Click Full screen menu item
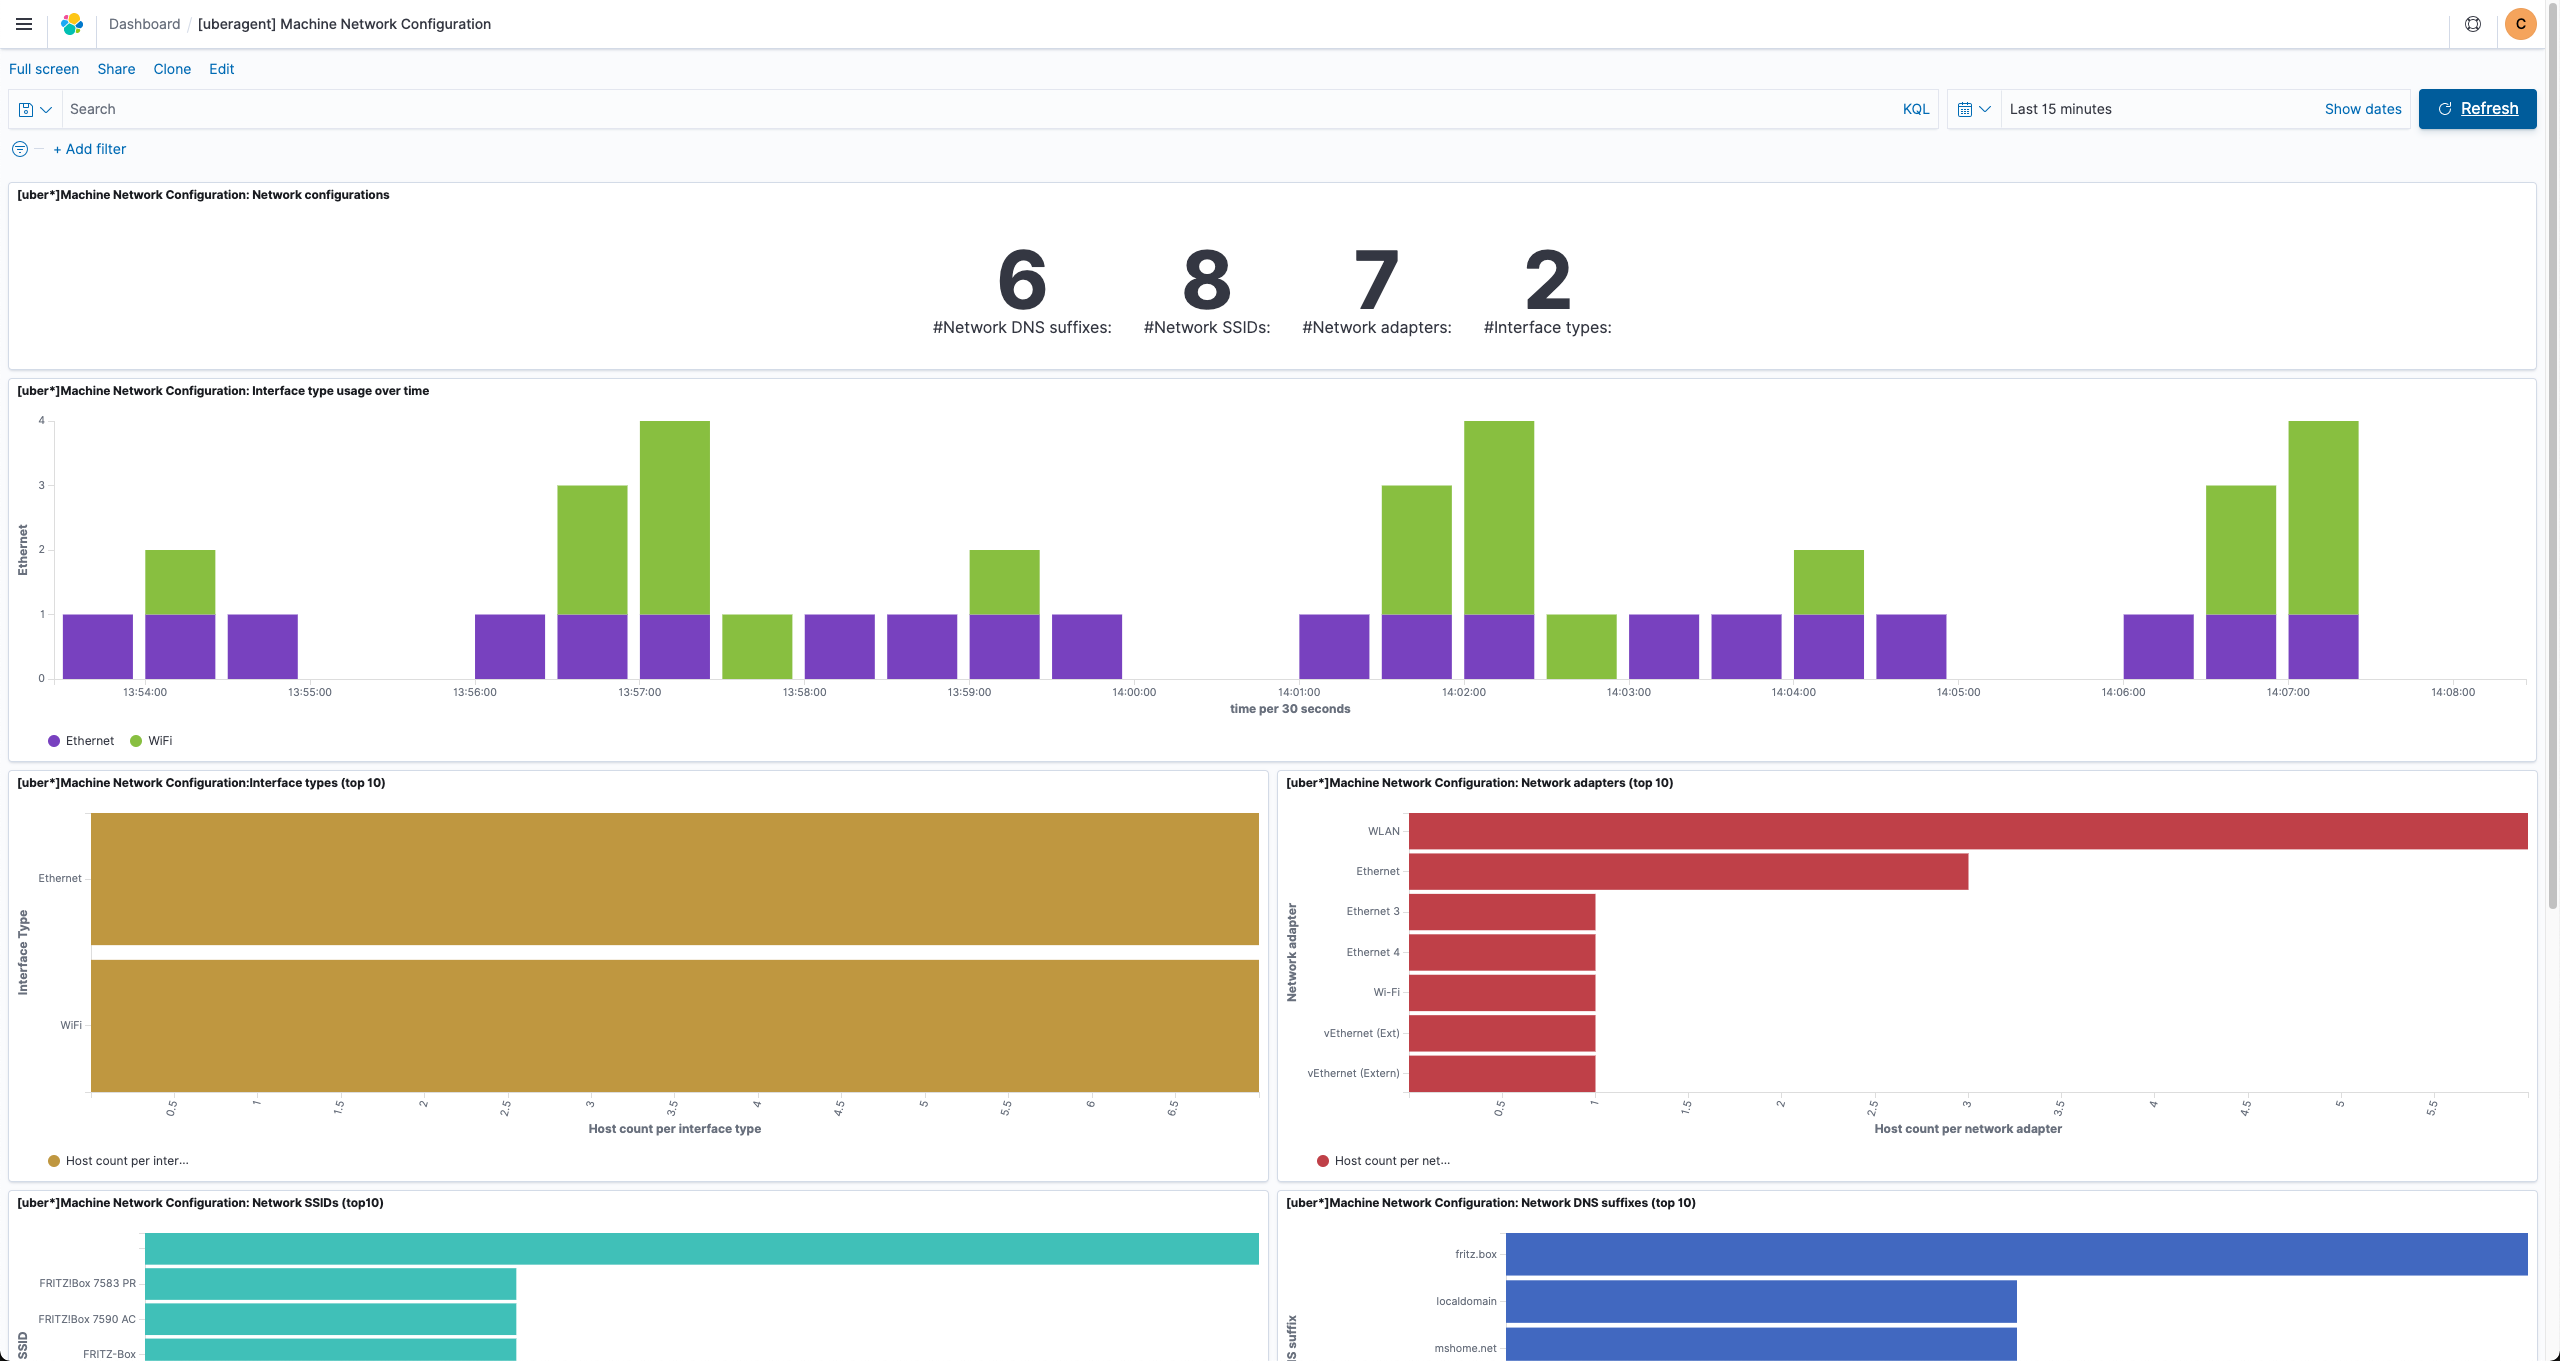This screenshot has height=1361, width=2560. point(44,69)
